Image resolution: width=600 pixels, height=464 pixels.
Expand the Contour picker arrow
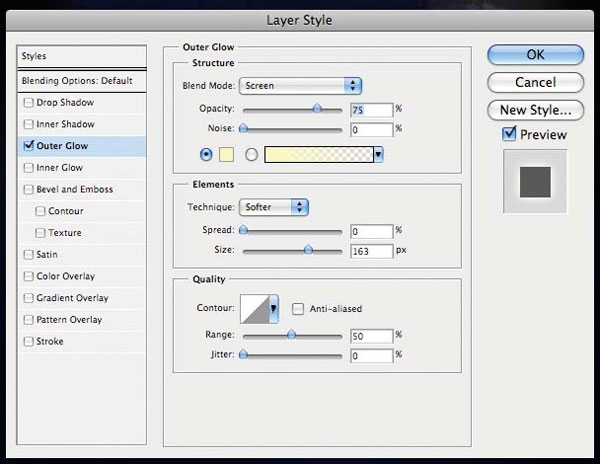(x=274, y=309)
